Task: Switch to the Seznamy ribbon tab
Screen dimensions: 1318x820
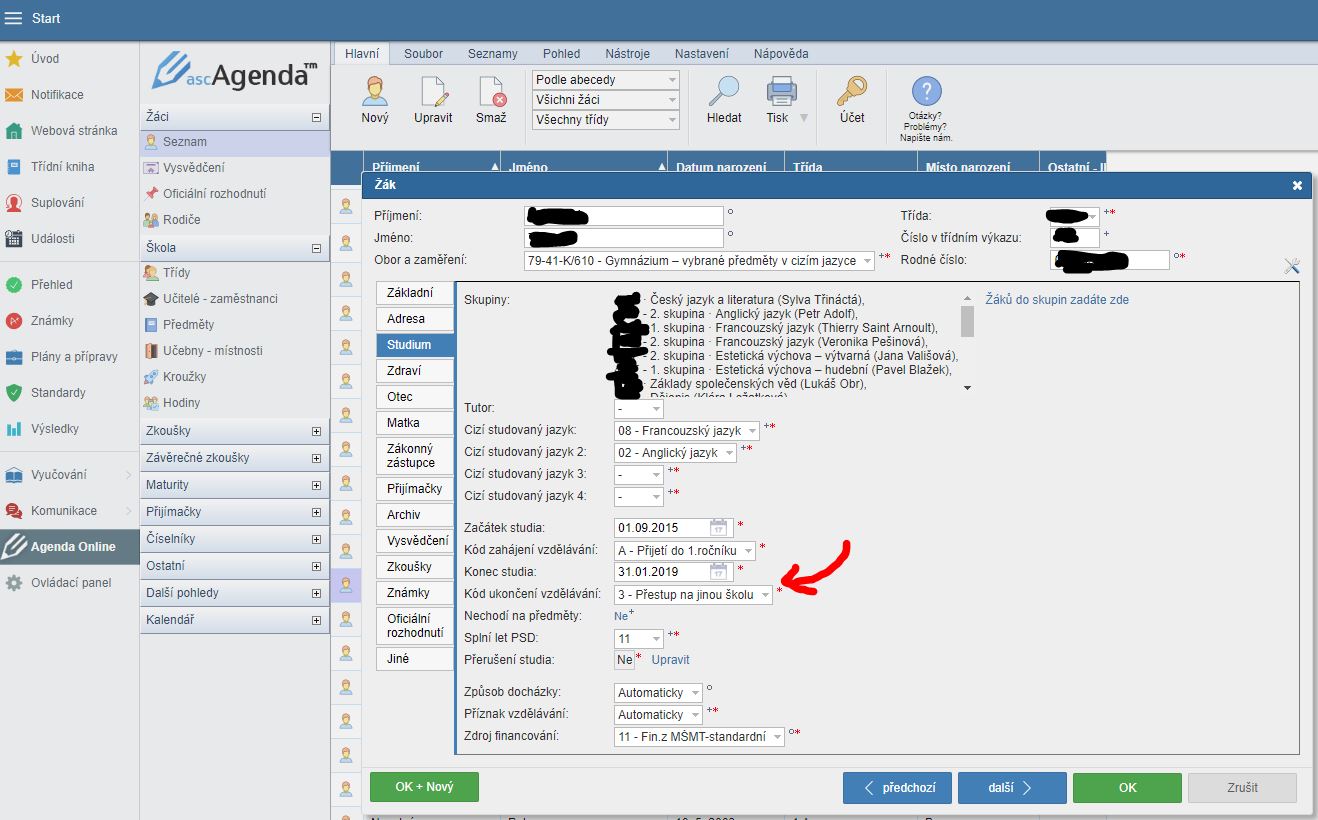Action: click(492, 54)
